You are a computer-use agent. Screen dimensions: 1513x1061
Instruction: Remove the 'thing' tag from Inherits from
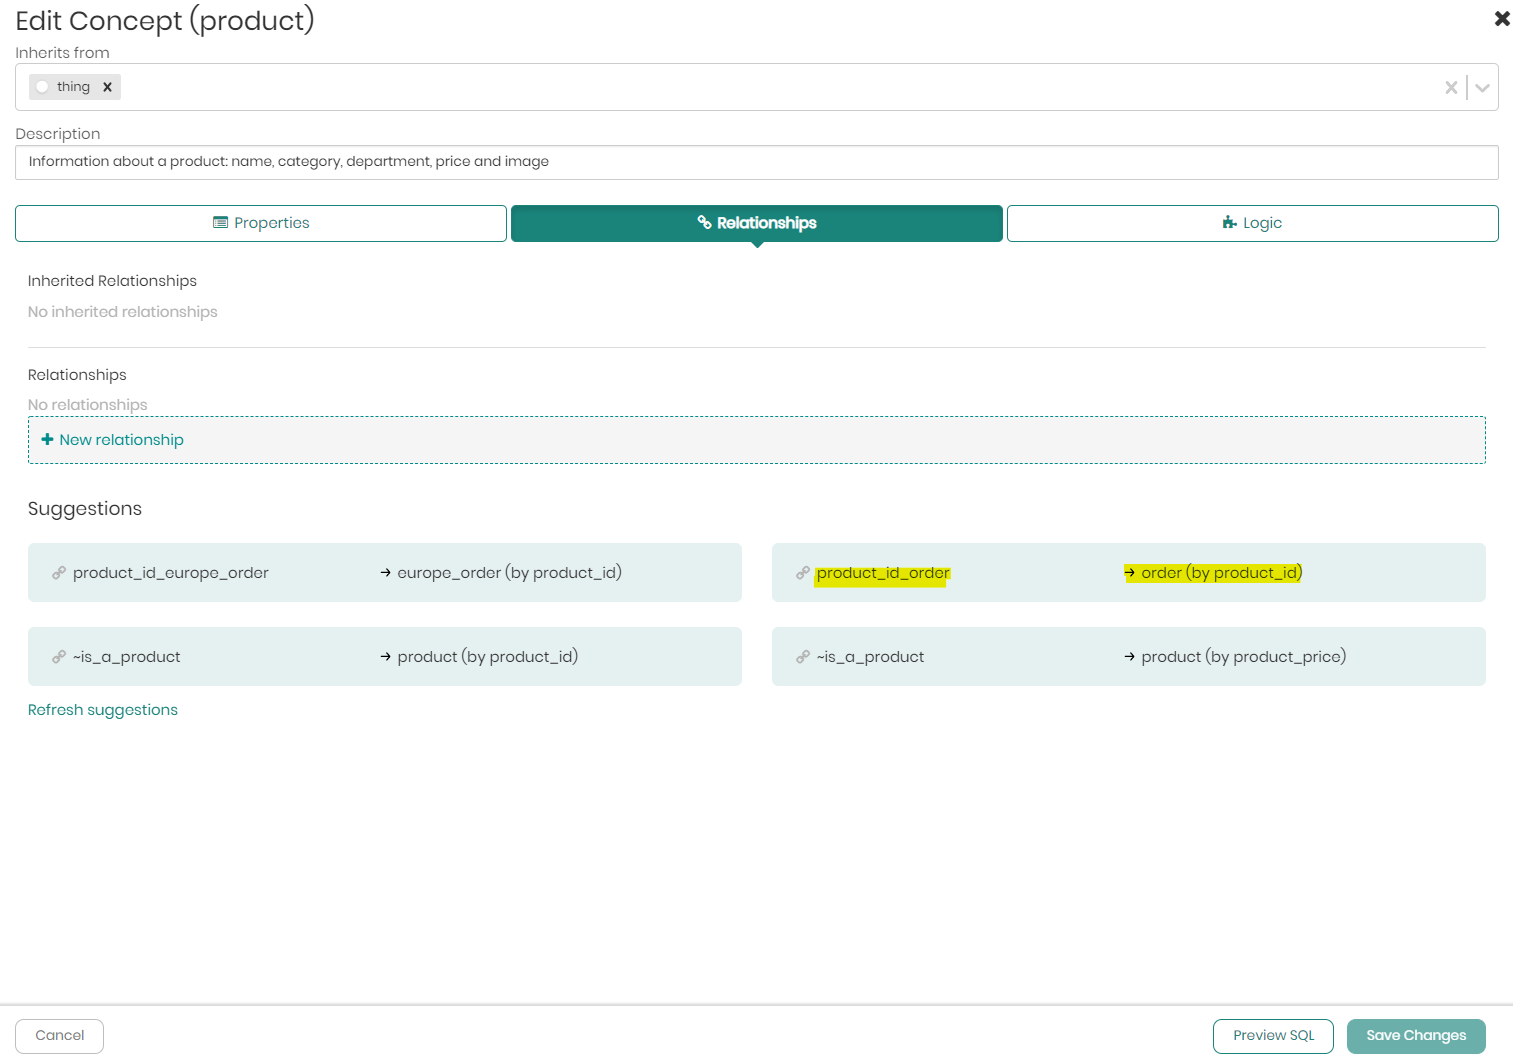(107, 87)
